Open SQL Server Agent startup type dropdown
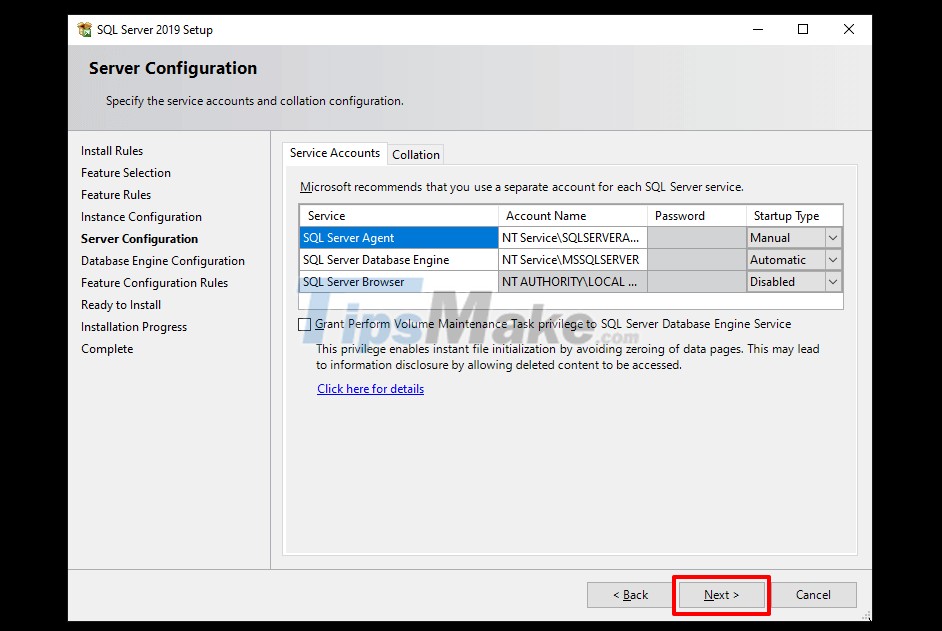Image resolution: width=942 pixels, height=631 pixels. tap(833, 237)
